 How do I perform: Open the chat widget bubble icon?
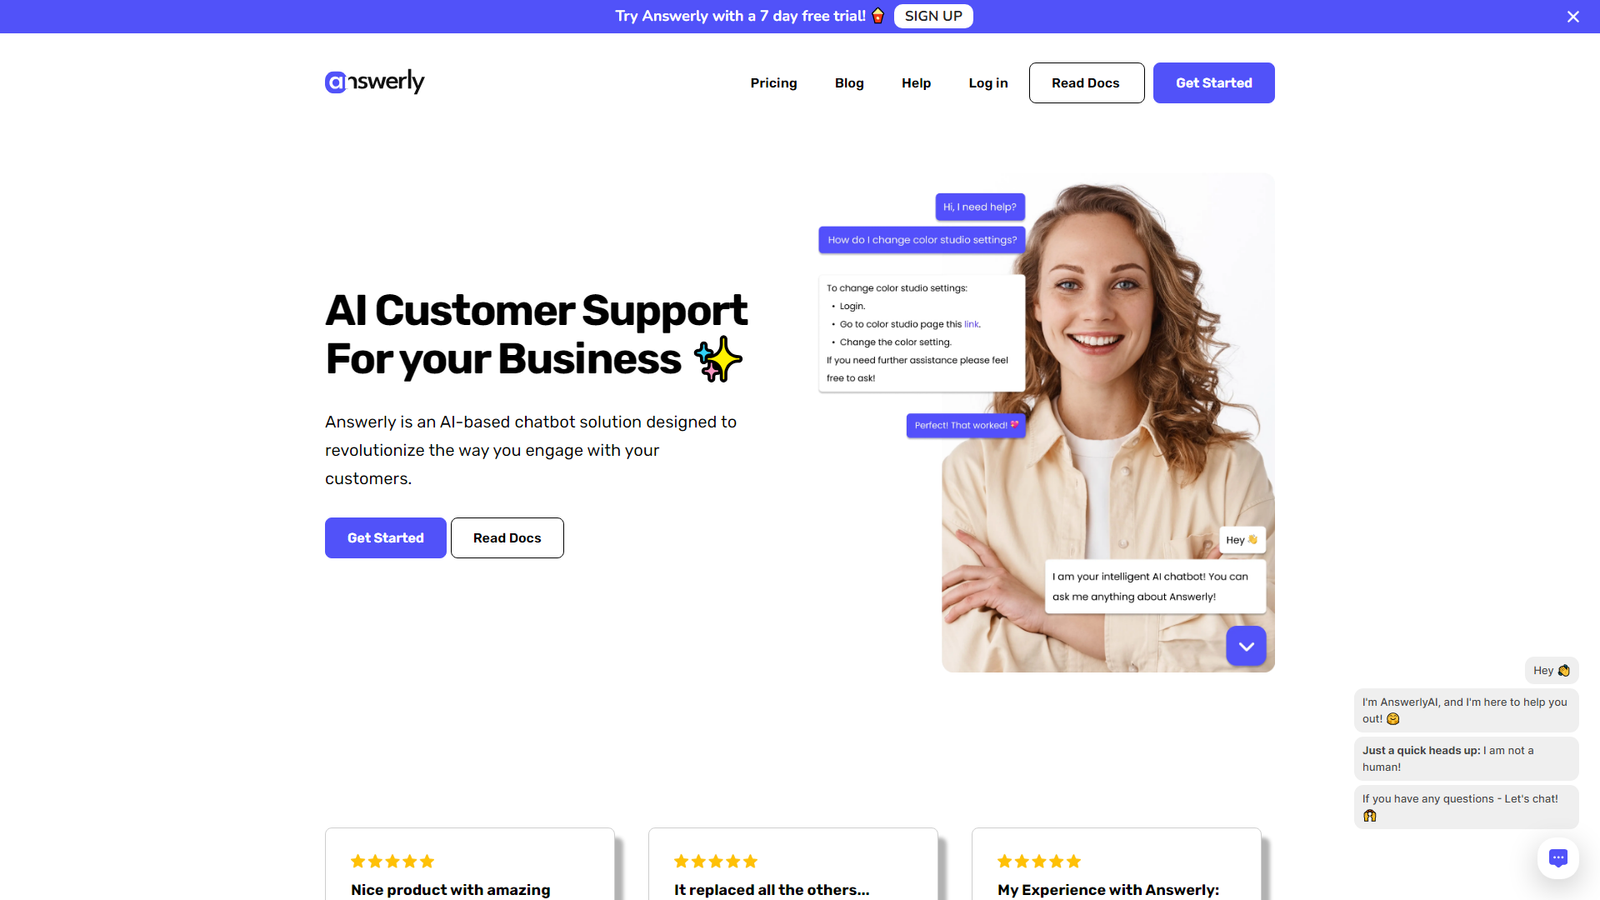coord(1558,858)
